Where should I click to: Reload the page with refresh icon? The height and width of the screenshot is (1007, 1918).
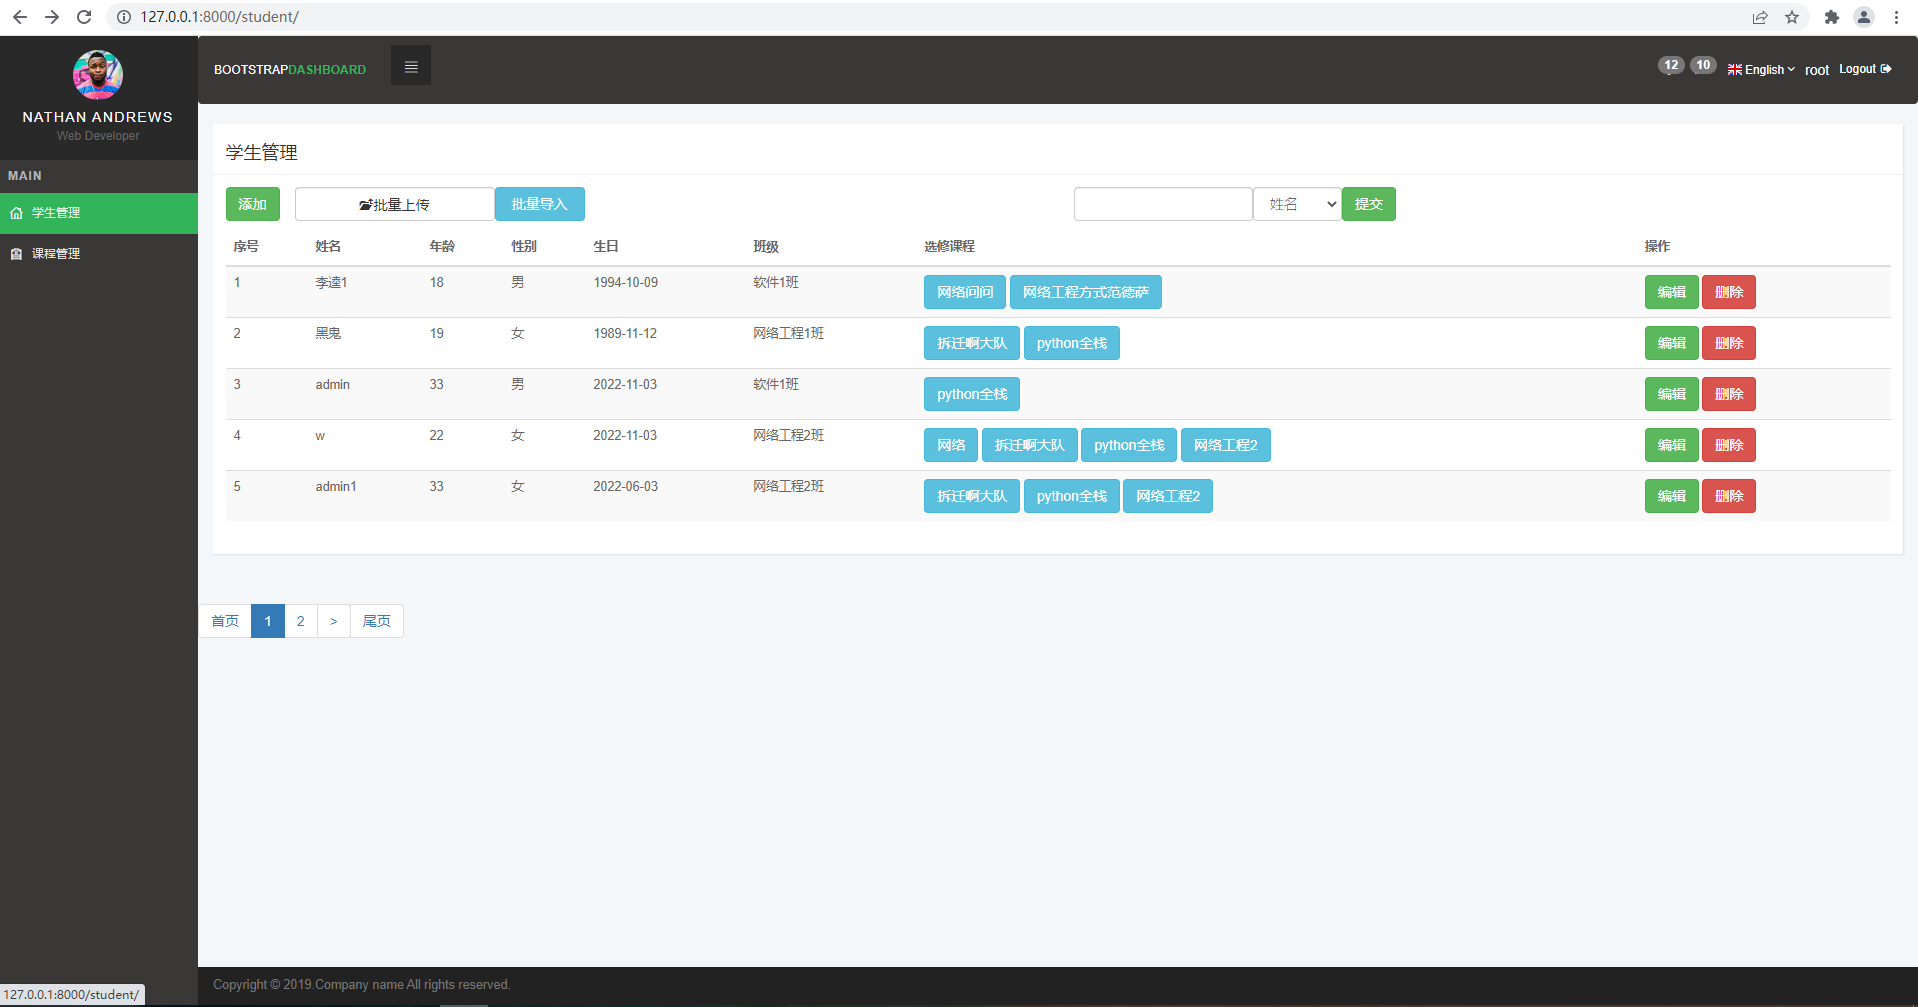click(x=84, y=17)
